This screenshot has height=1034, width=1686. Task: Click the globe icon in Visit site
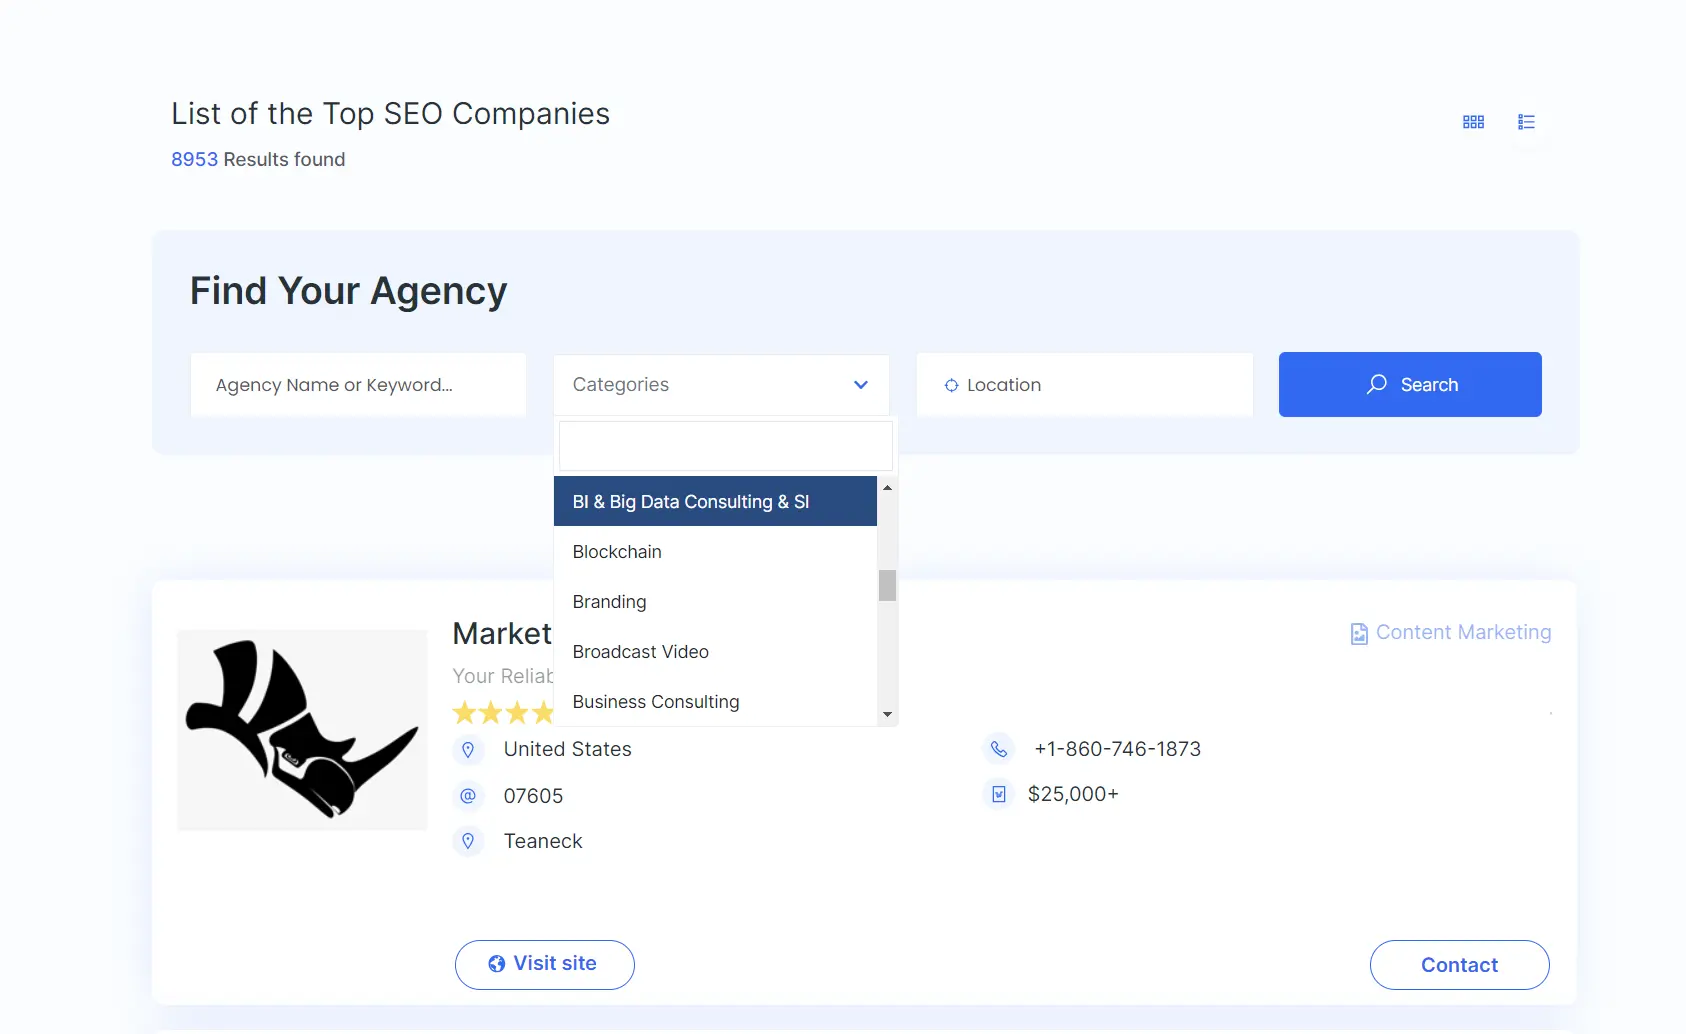[x=496, y=964]
